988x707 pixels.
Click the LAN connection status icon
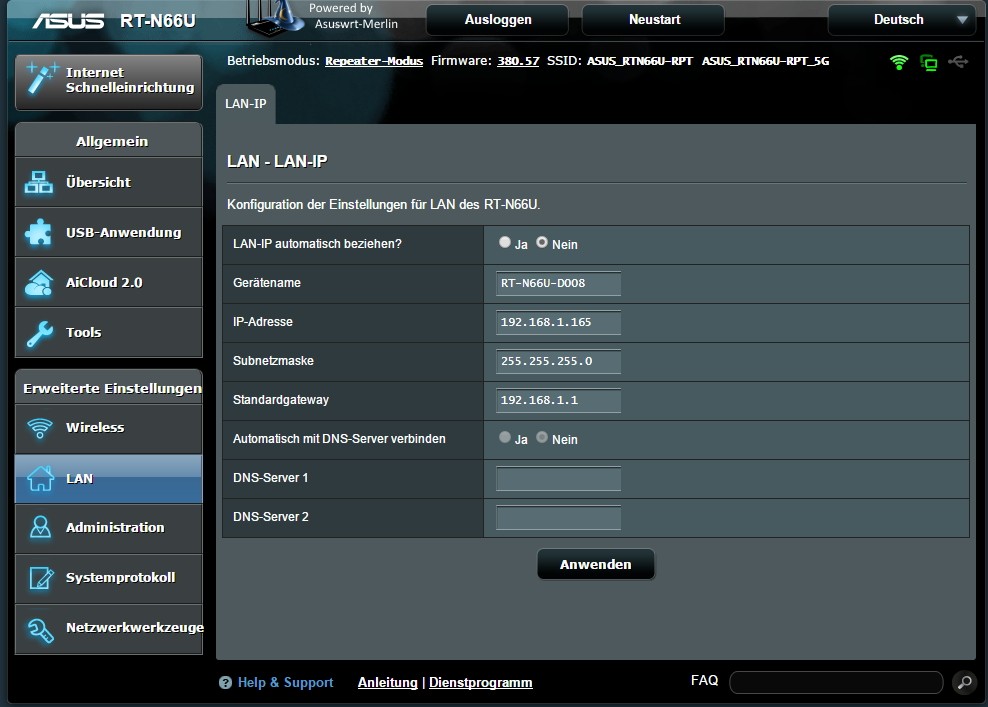pyautogui.click(x=929, y=63)
